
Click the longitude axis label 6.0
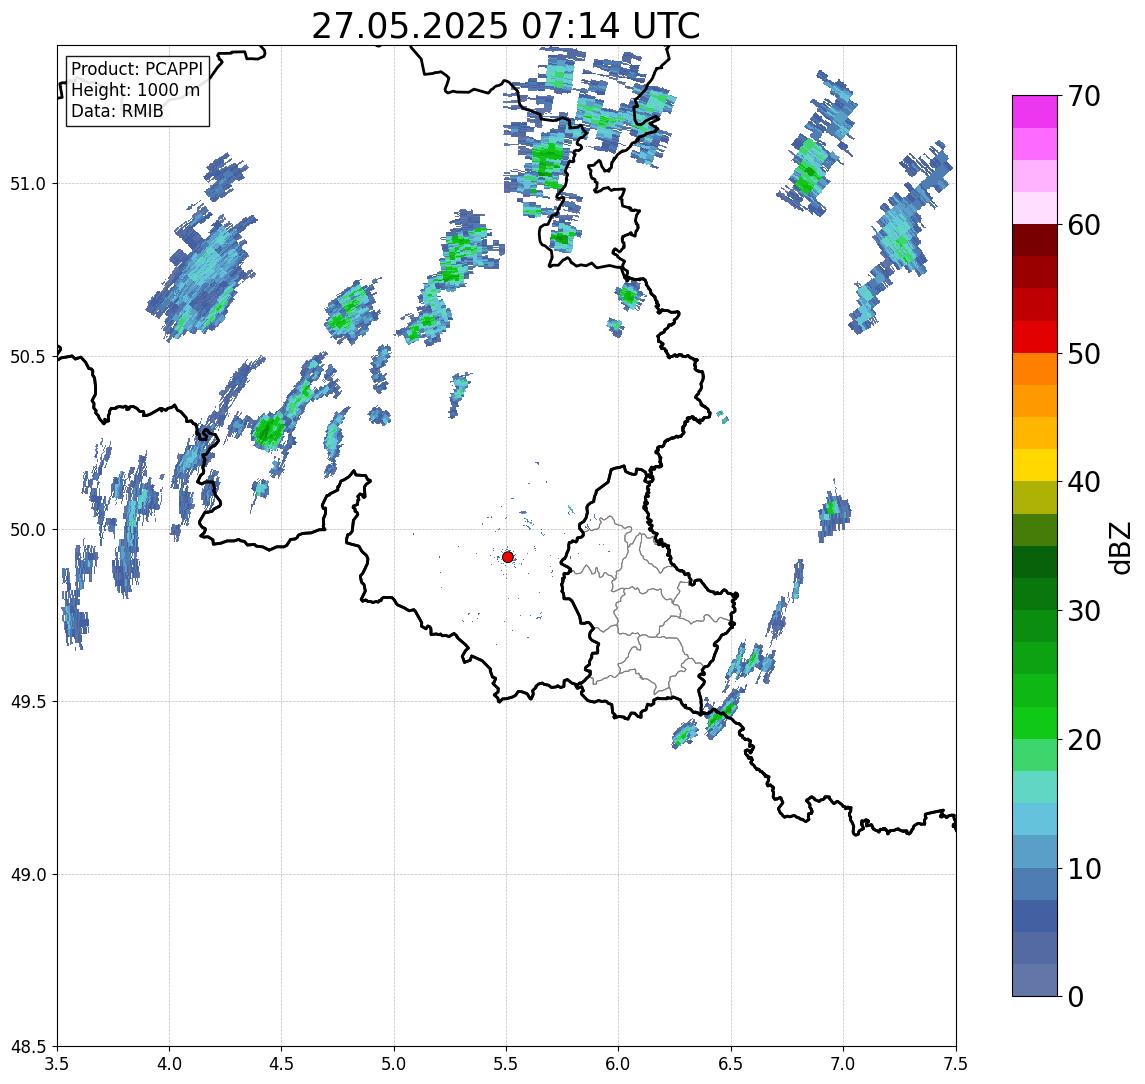point(619,1064)
